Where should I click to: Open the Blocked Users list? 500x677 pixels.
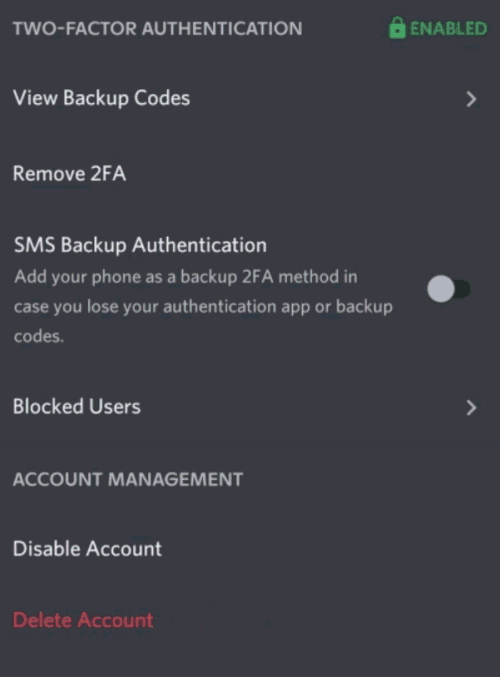coord(250,407)
